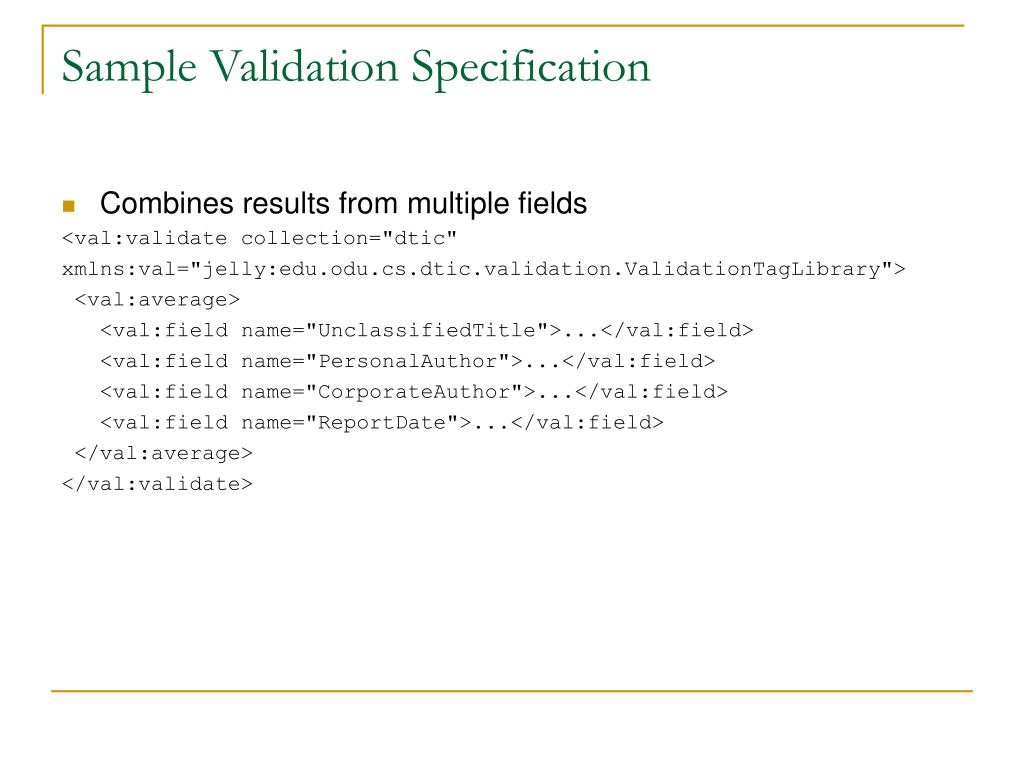Viewport: 1024px width, 768px height.
Task: Click the word Specification in the title
Action: click(531, 69)
